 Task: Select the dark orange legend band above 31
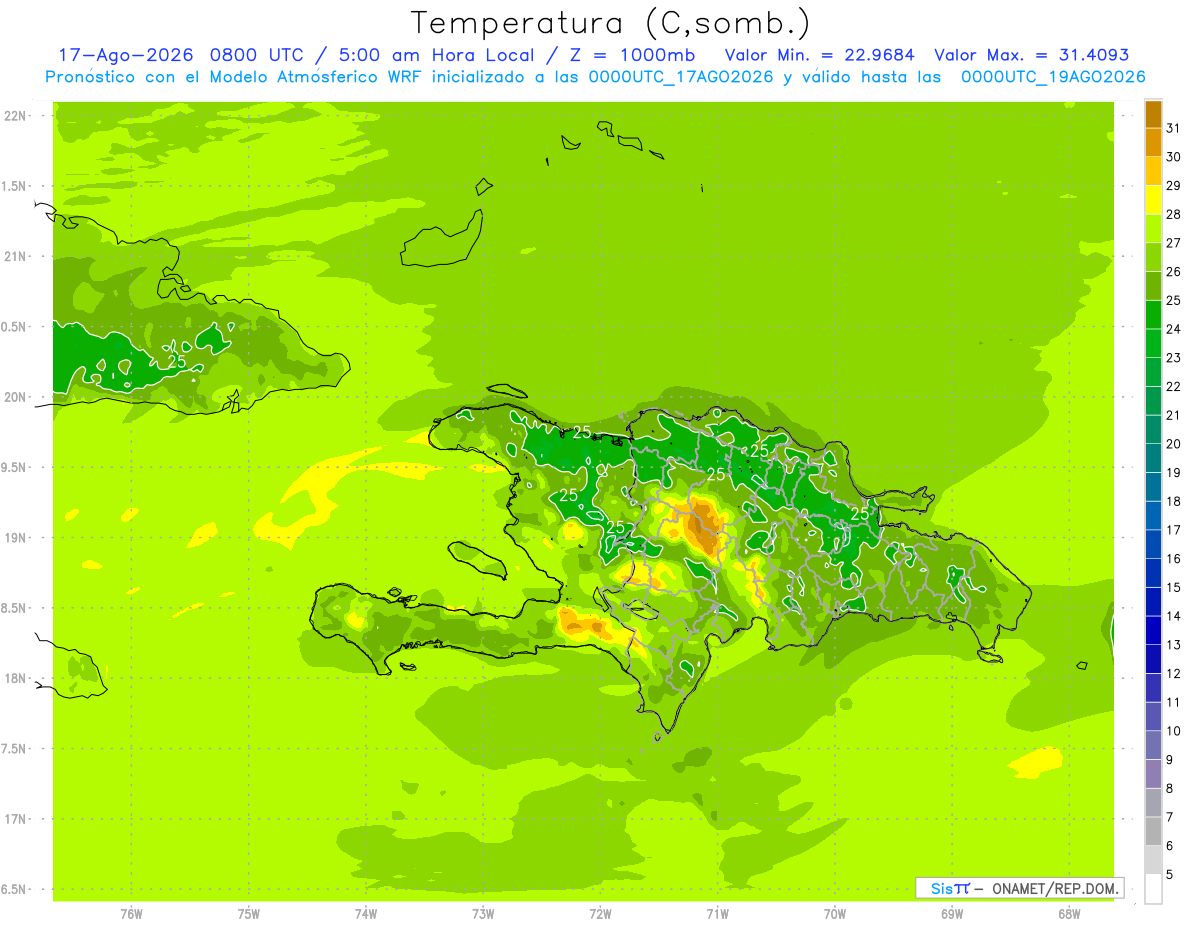click(x=1153, y=113)
